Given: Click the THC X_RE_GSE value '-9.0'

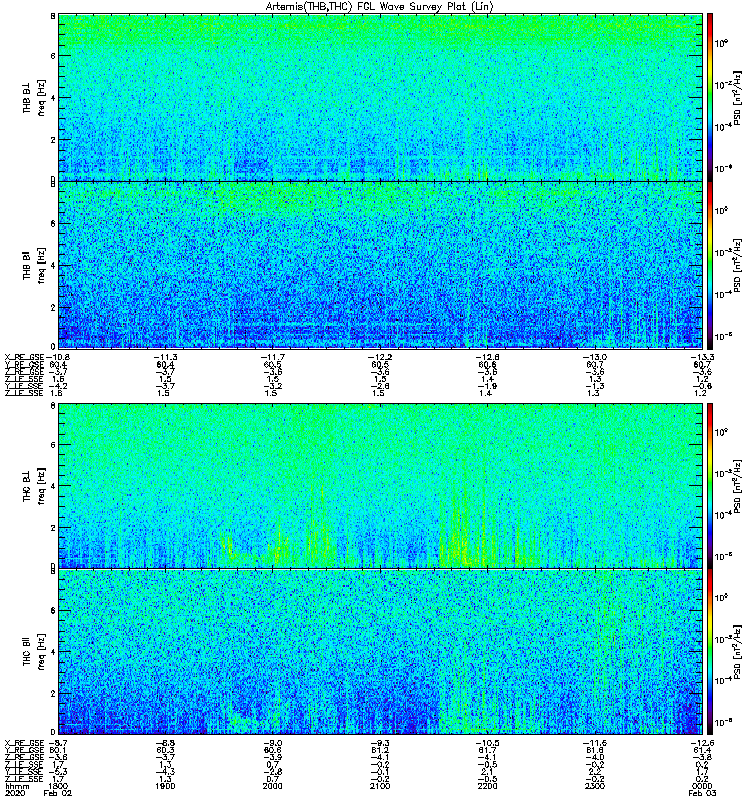Looking at the screenshot, I should point(272,743).
